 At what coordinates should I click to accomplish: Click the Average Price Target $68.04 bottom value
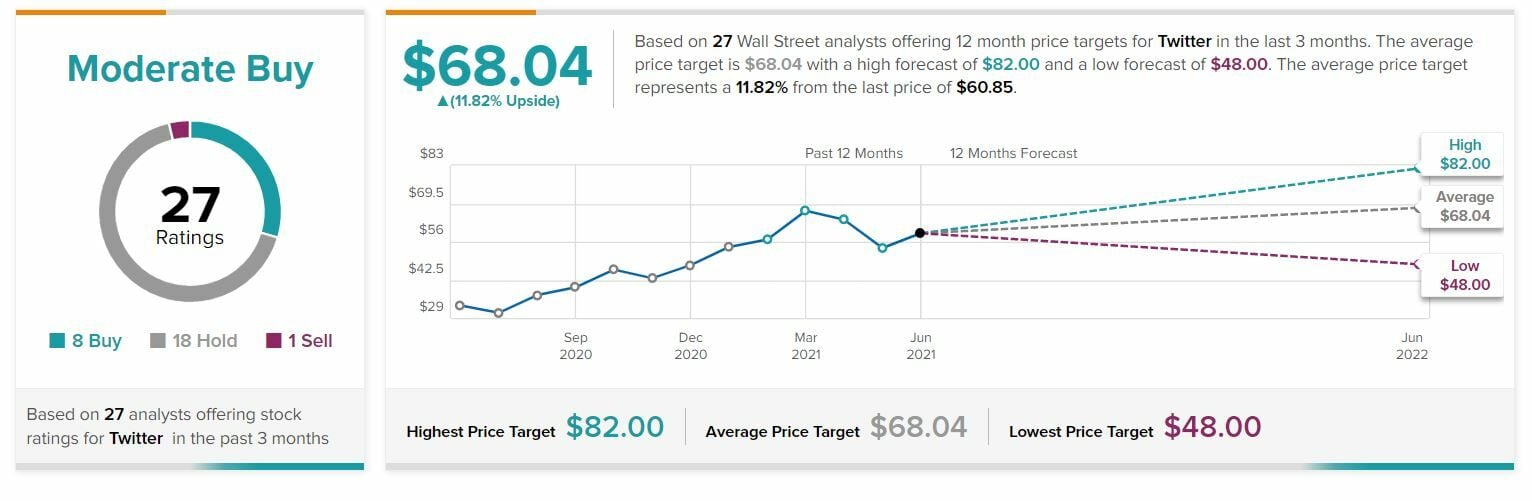pyautogui.click(x=918, y=428)
